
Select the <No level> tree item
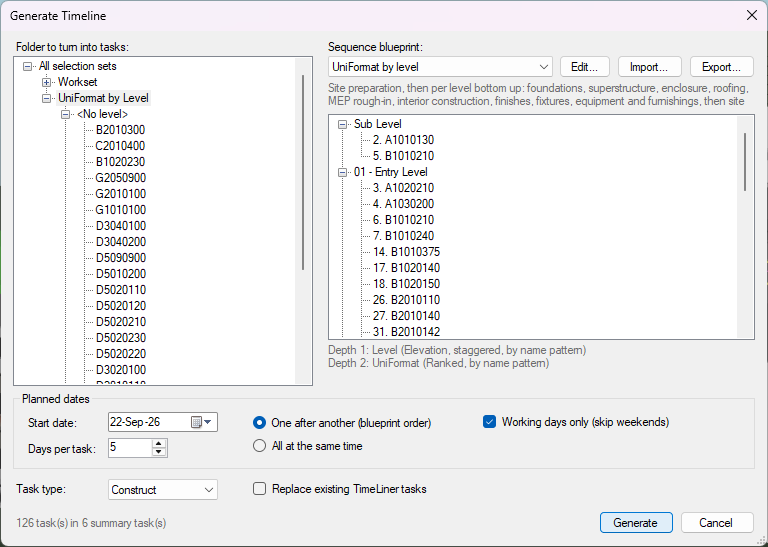pos(102,114)
